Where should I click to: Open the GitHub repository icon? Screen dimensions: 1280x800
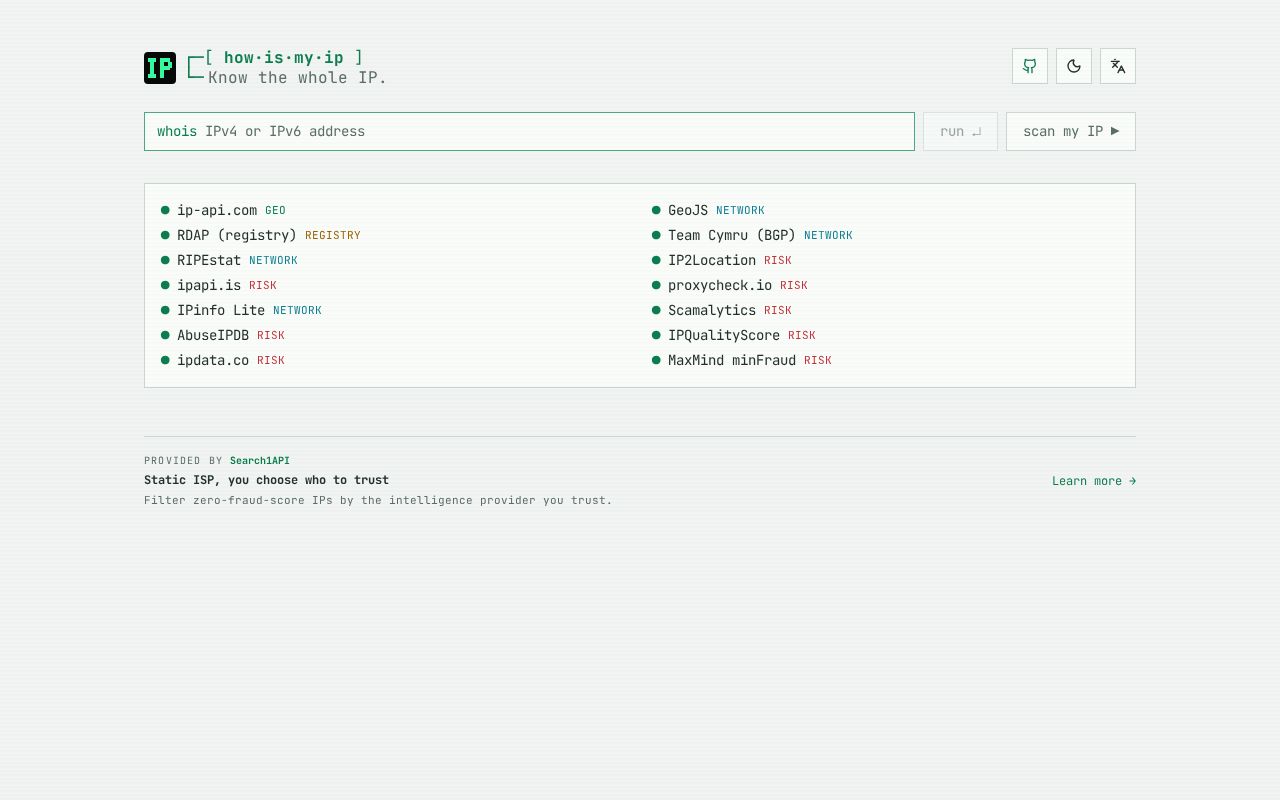pos(1030,66)
